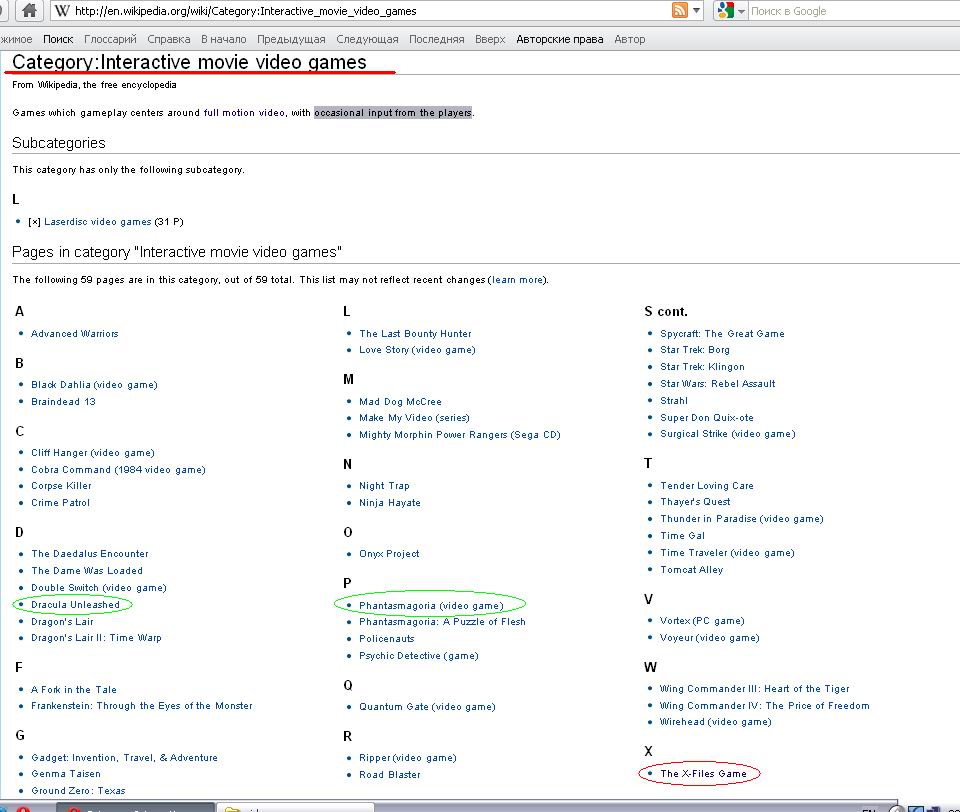Screen dimensions: 960x812
Task: Collapse the [×] Laserdisc subcategory toggle
Action: (x=34, y=222)
